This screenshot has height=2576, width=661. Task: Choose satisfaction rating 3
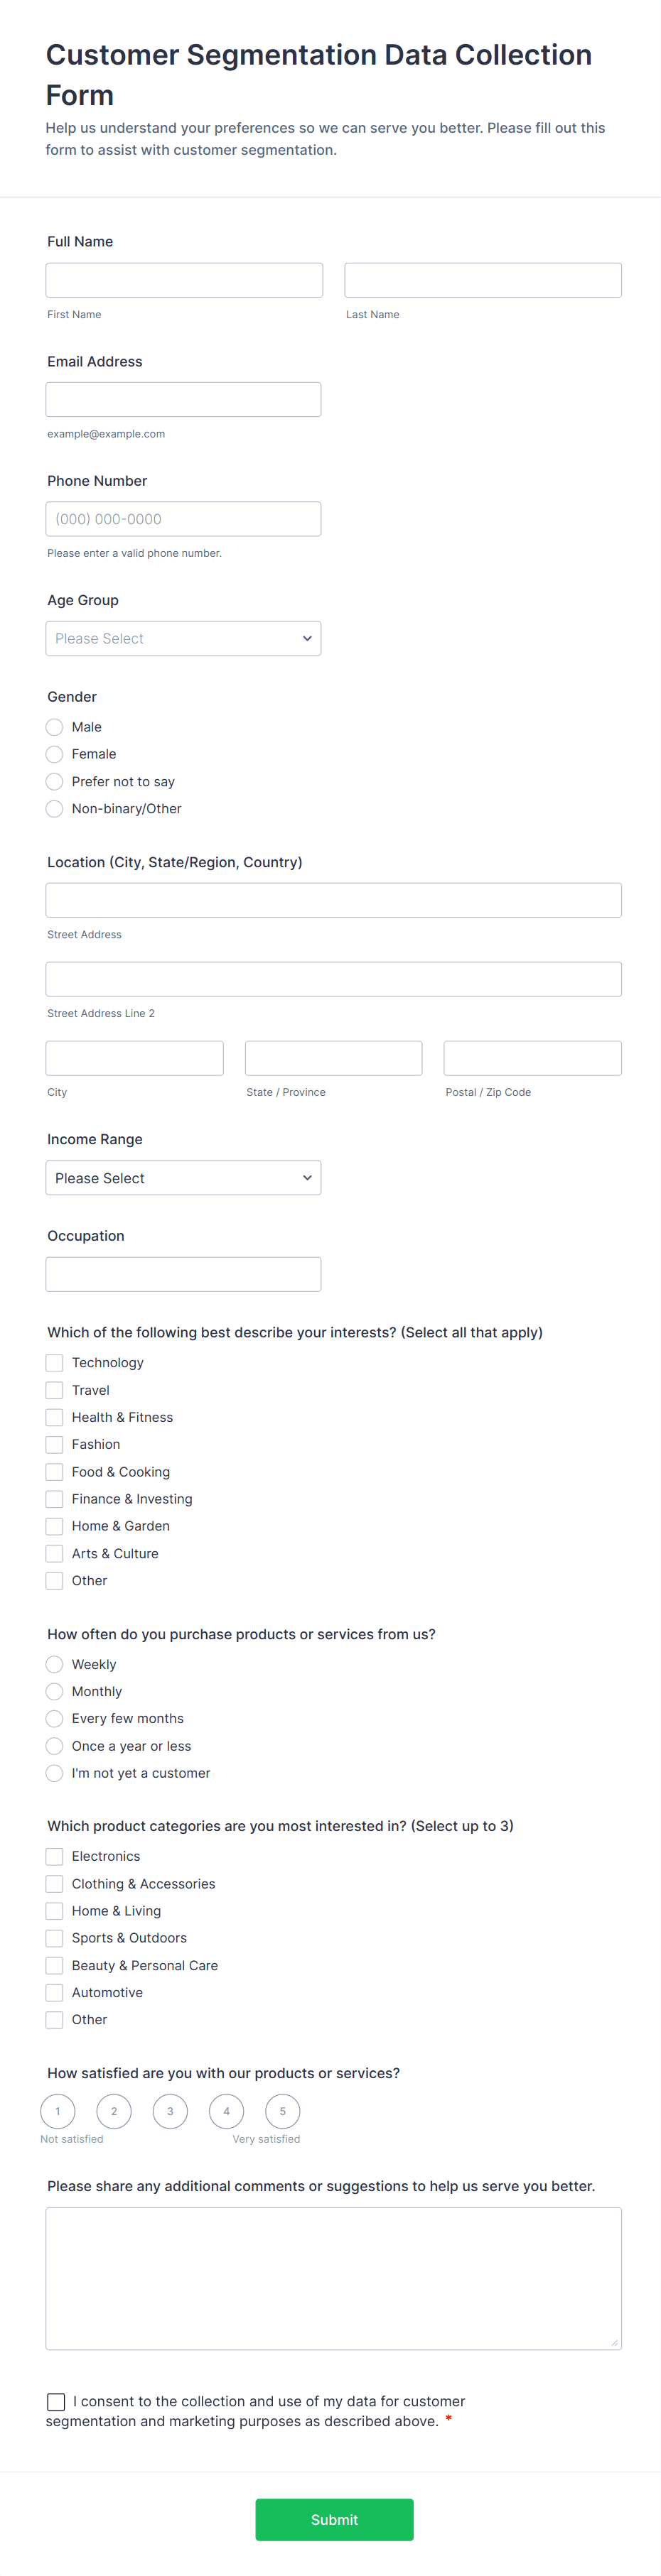[x=170, y=2111]
